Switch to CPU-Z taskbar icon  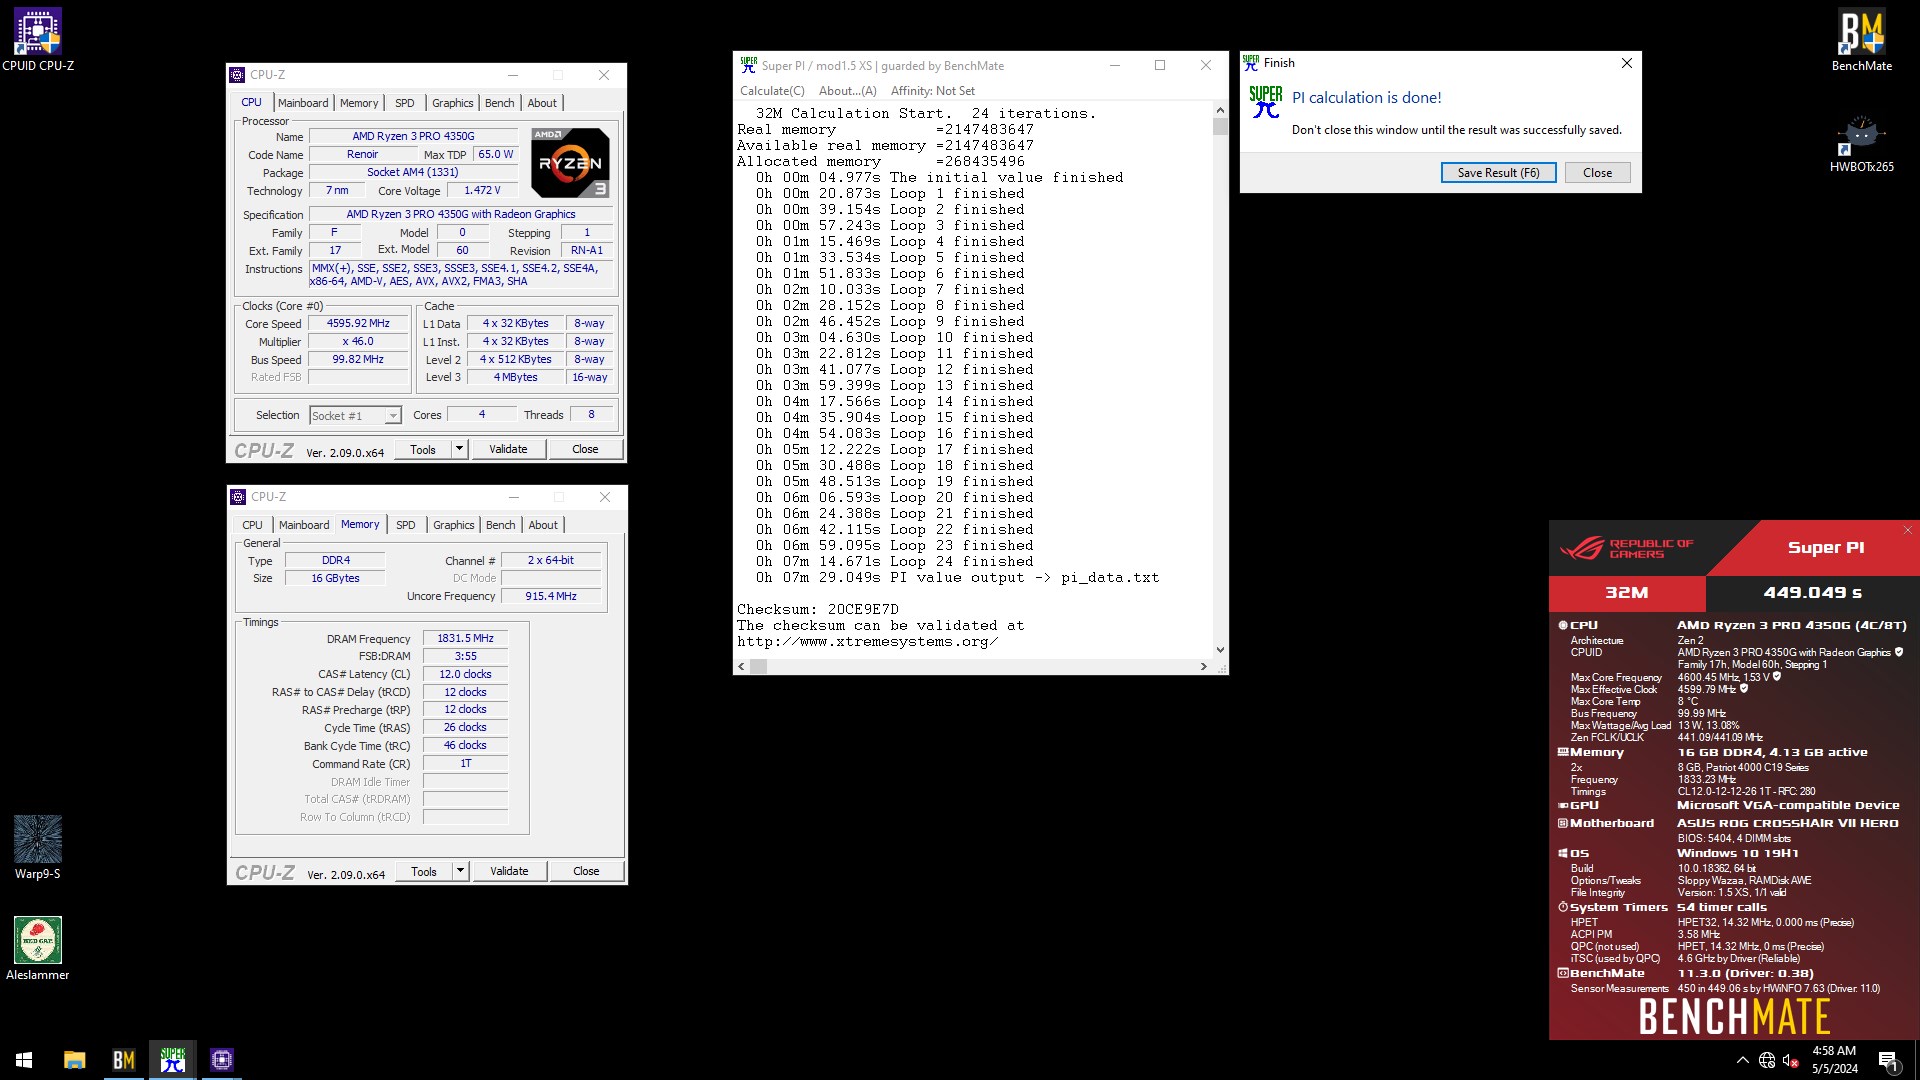pos(222,1060)
